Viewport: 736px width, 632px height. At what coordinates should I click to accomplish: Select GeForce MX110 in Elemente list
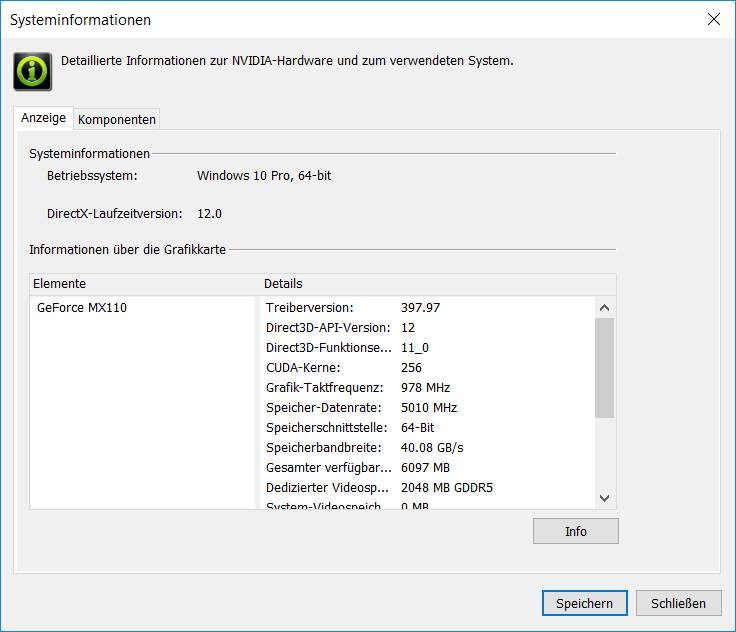[x=82, y=308]
